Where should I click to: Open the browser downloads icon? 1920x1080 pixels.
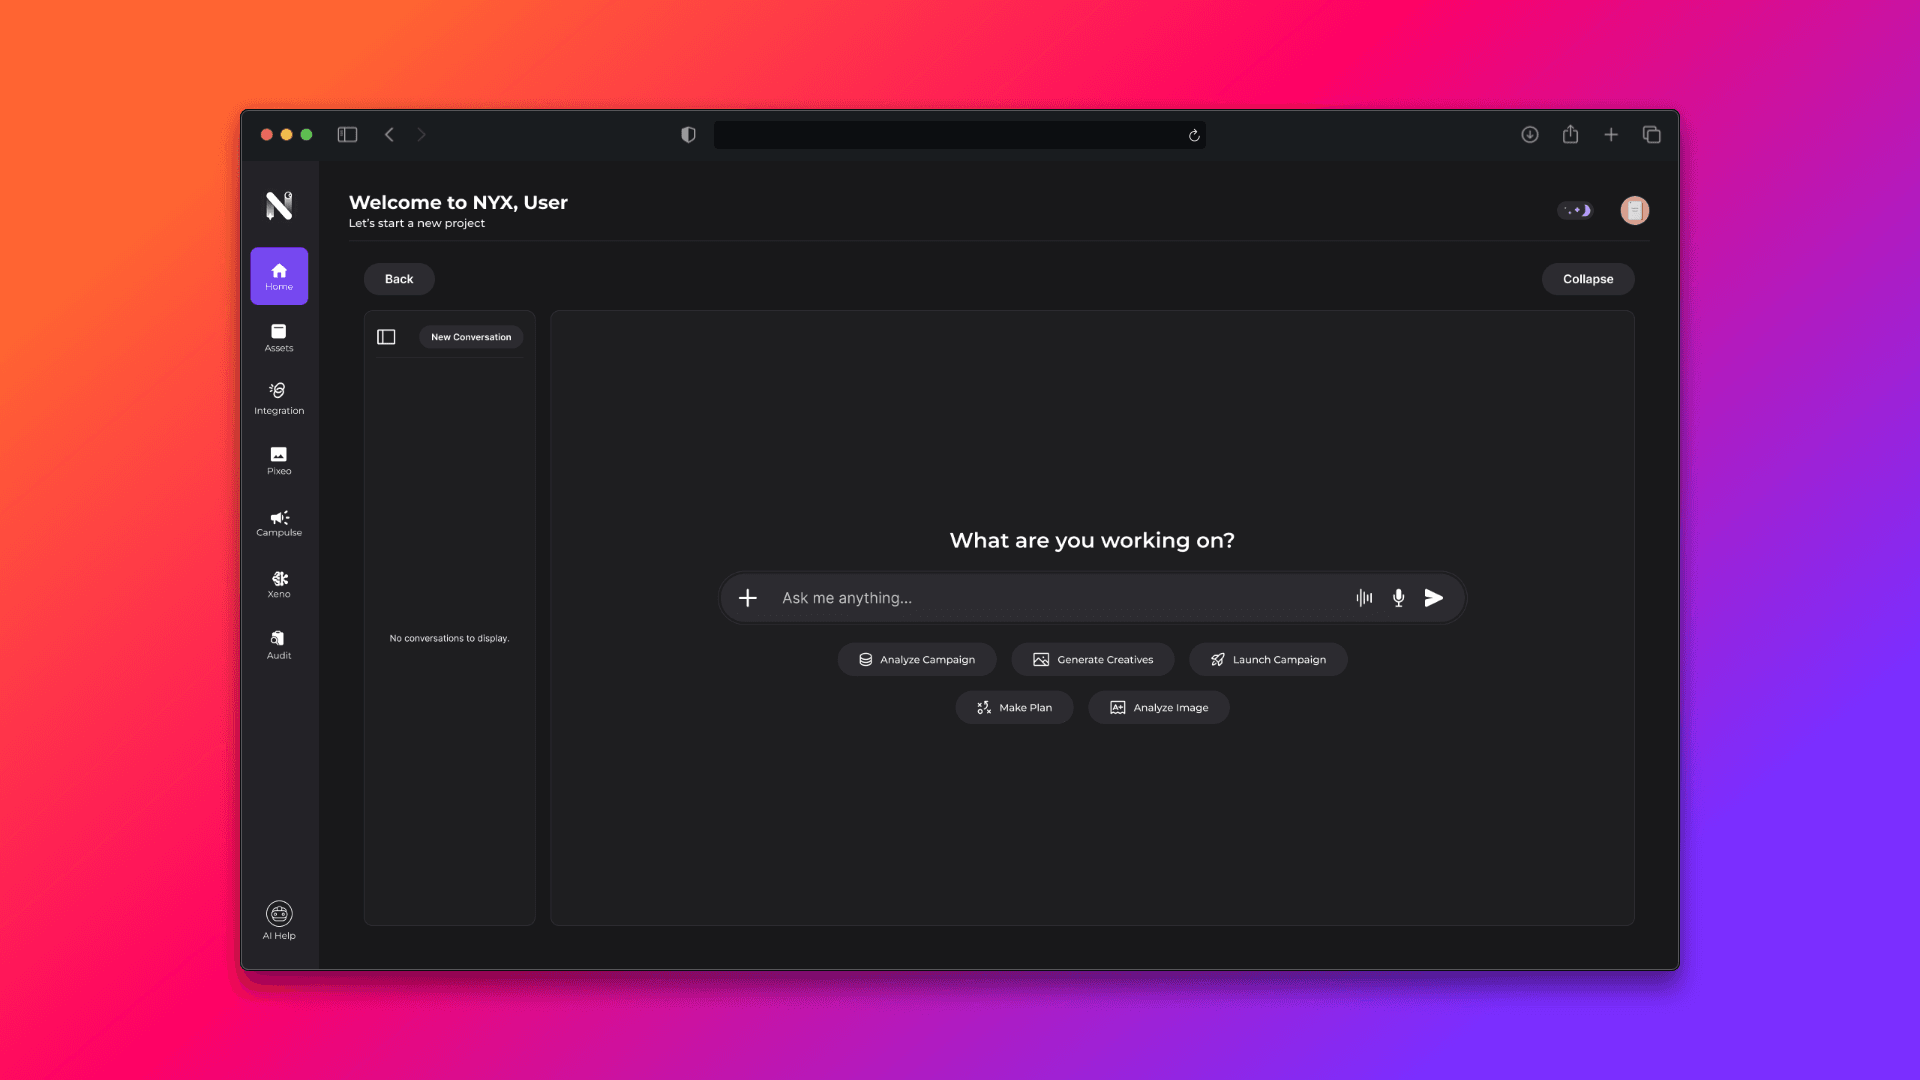1530,135
